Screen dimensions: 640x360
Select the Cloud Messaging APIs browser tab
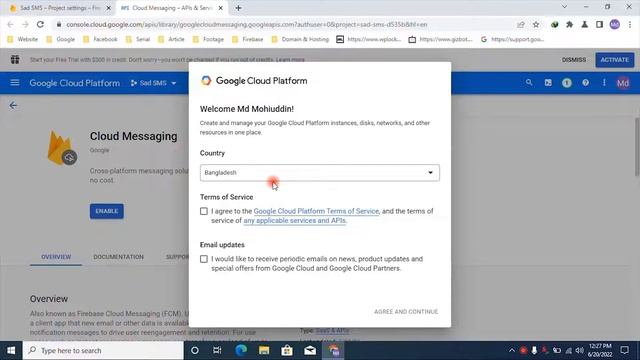click(x=171, y=8)
